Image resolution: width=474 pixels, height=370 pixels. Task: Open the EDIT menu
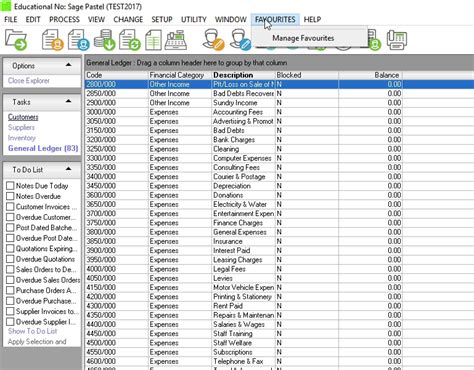click(x=33, y=20)
